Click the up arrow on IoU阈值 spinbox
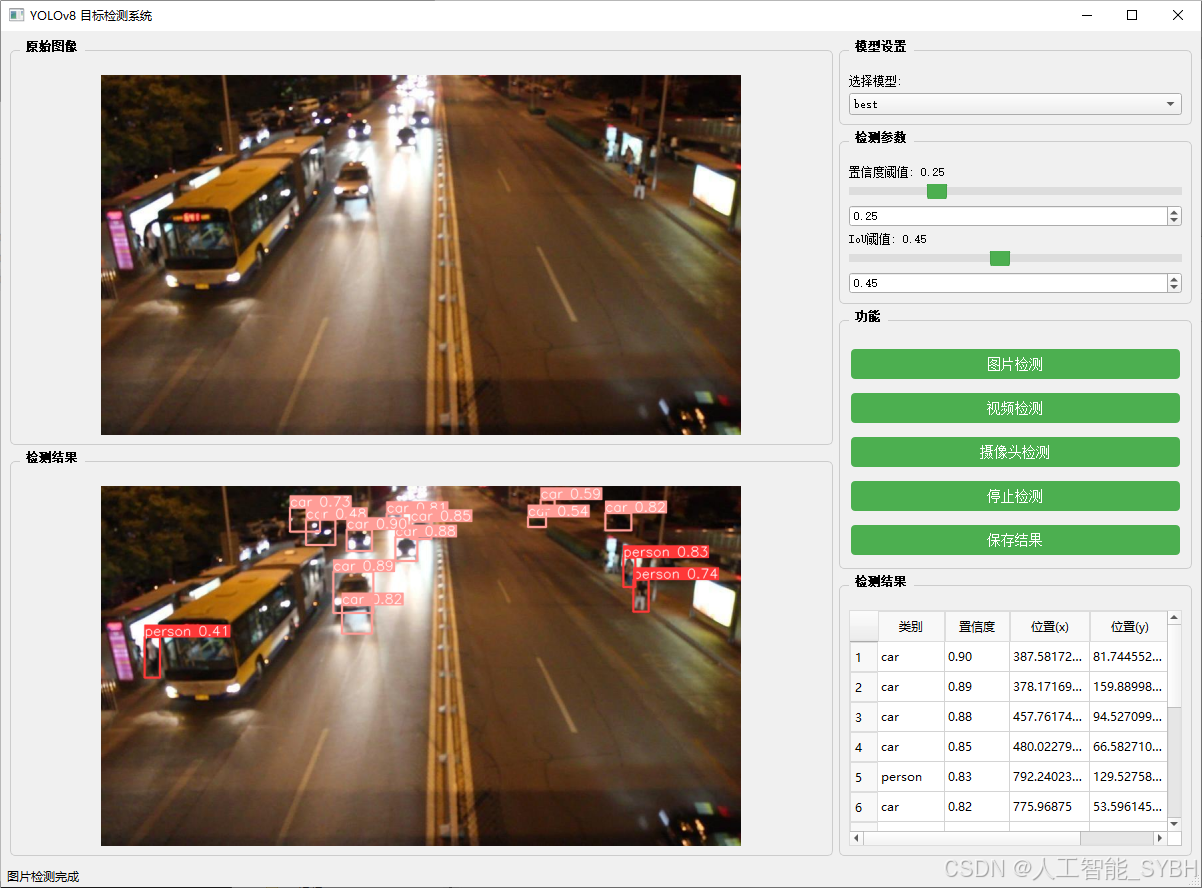Image resolution: width=1202 pixels, height=888 pixels. [1172, 278]
